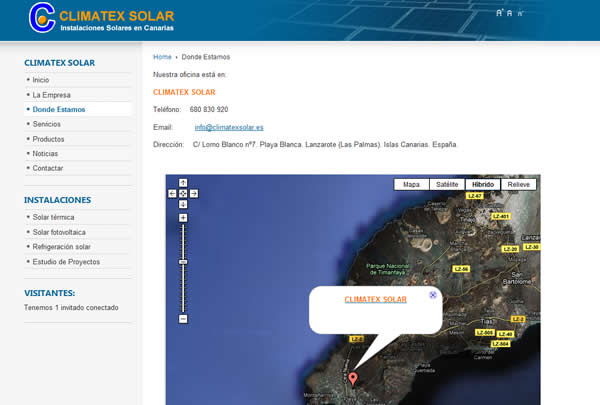Switch map view to Satélite
Image resolution: width=600 pixels, height=405 pixels.
point(447,185)
